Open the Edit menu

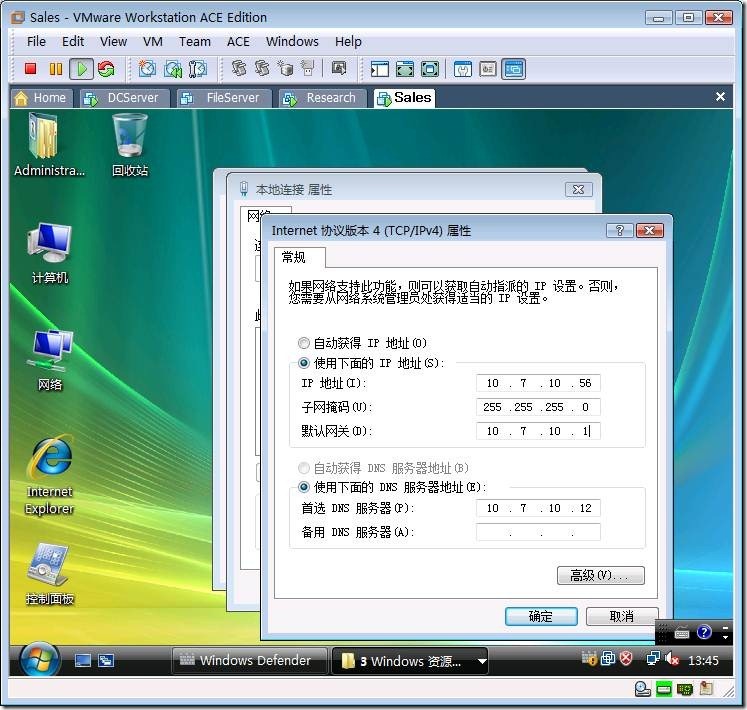[73, 41]
